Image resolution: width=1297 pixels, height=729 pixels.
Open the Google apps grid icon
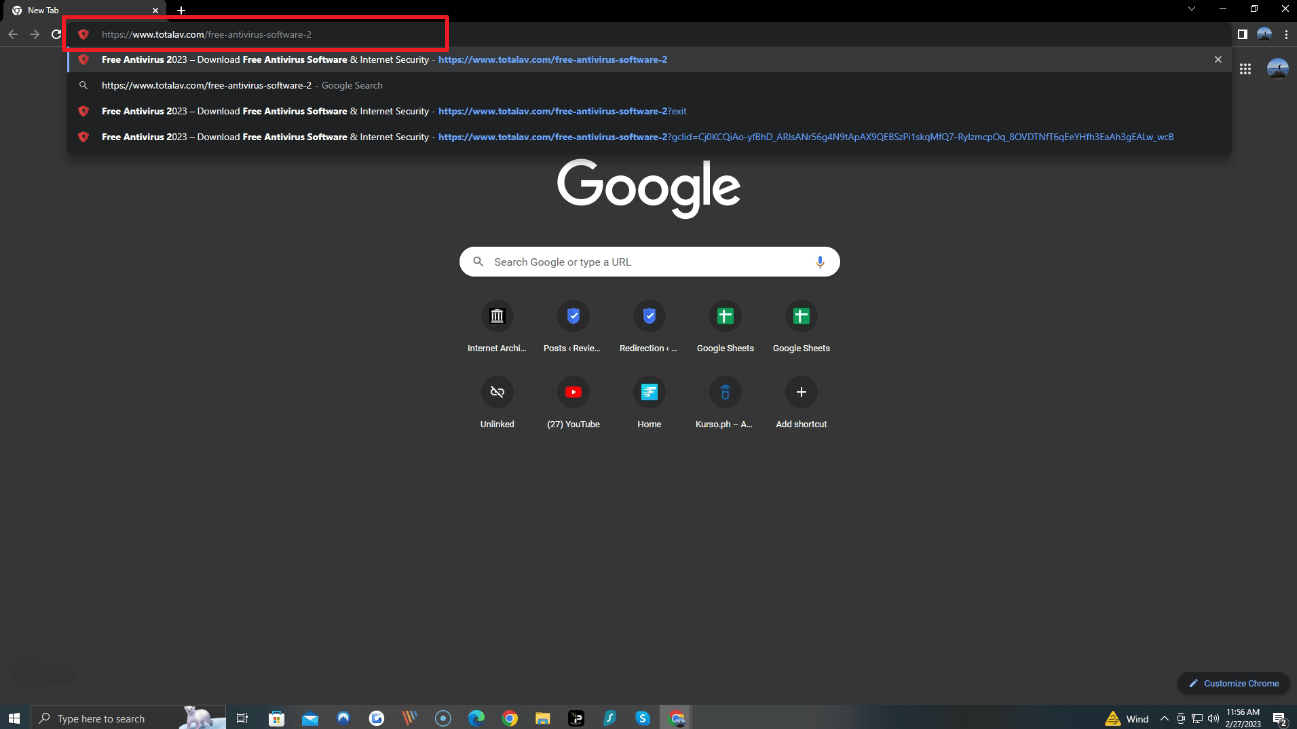(x=1245, y=69)
